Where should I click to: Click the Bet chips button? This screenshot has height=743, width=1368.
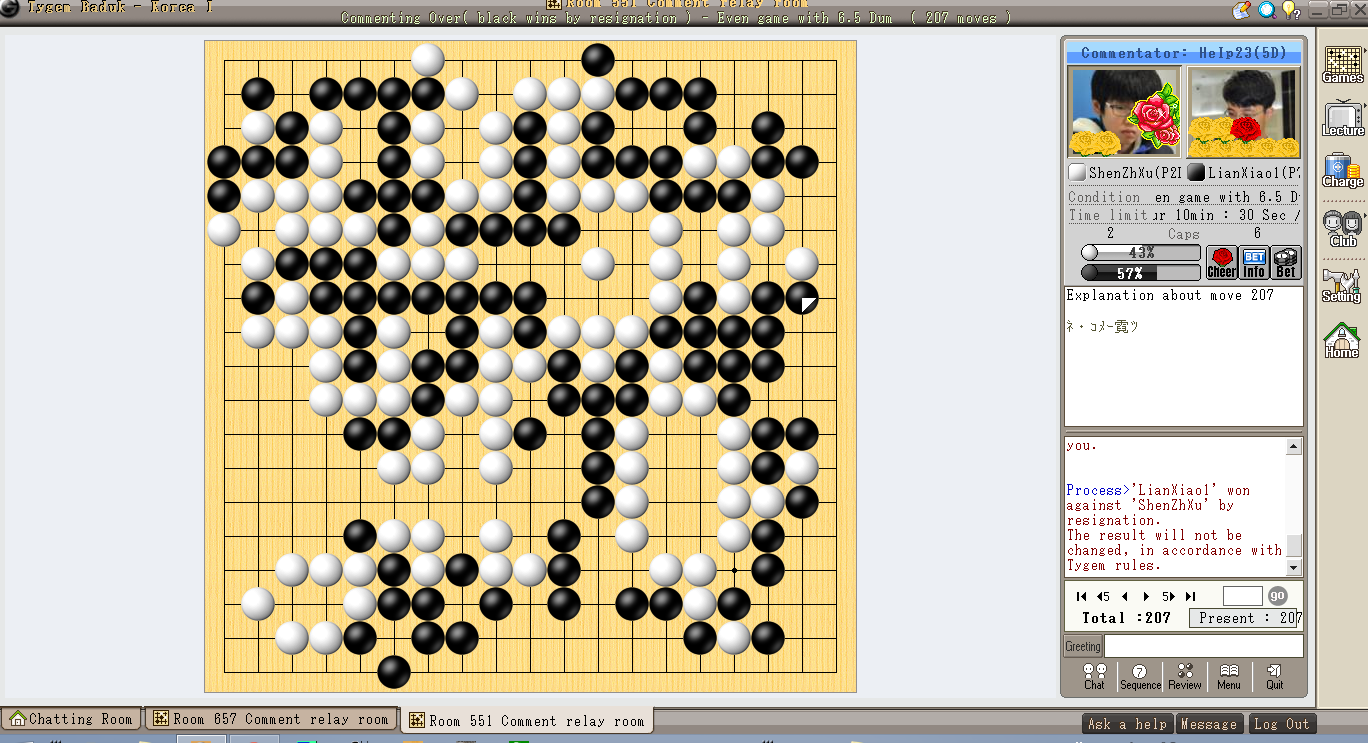coord(1286,263)
